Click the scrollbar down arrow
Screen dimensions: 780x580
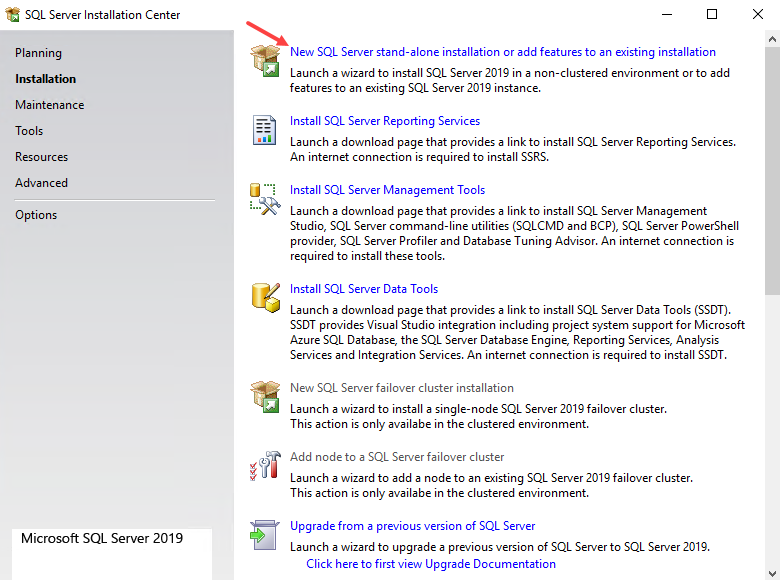(x=772, y=573)
